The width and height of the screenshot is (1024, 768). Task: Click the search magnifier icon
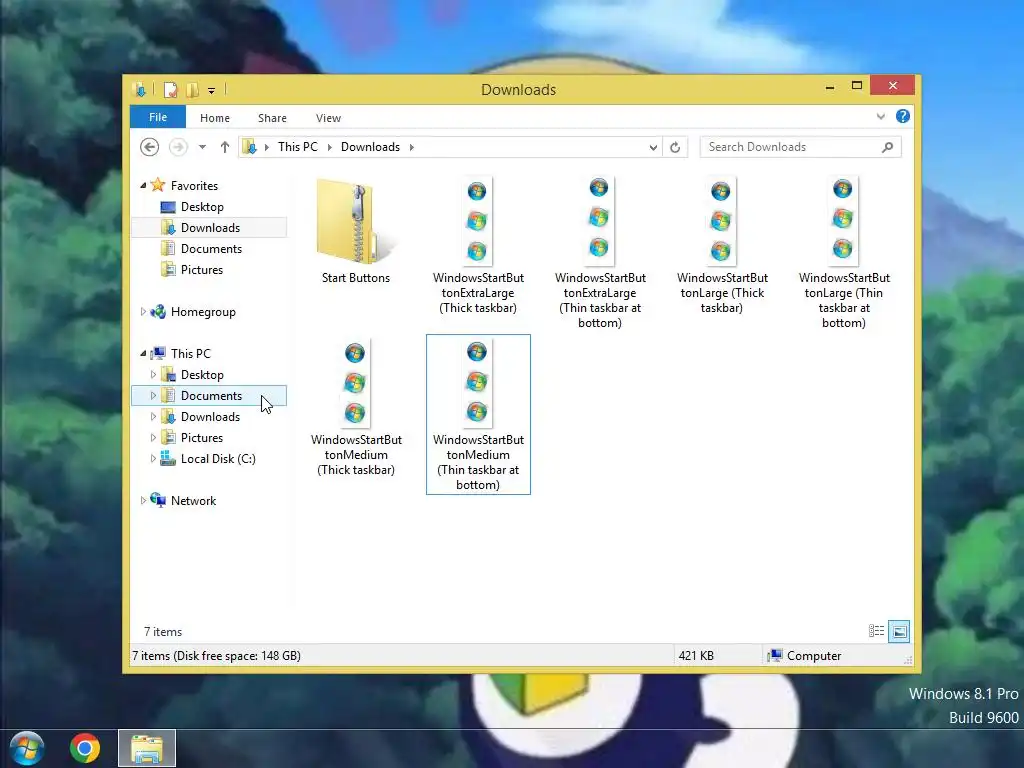pos(887,147)
